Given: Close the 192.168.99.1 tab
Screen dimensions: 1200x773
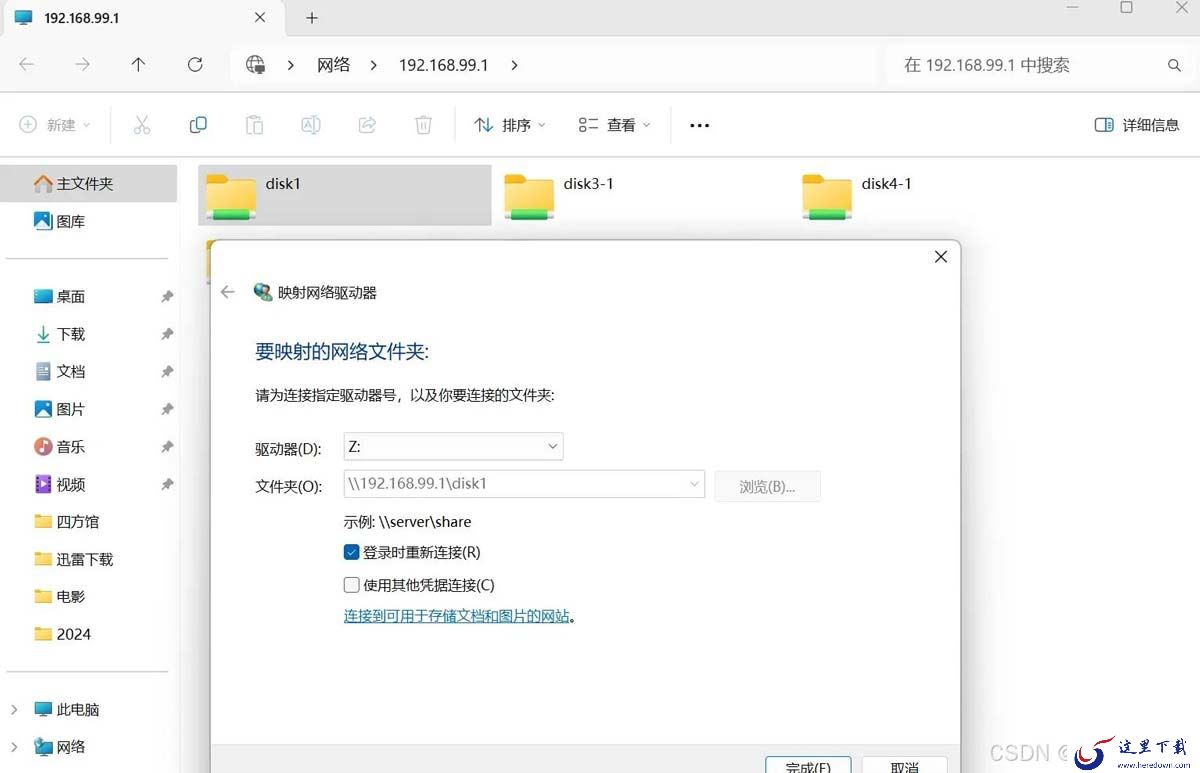Looking at the screenshot, I should coord(260,18).
